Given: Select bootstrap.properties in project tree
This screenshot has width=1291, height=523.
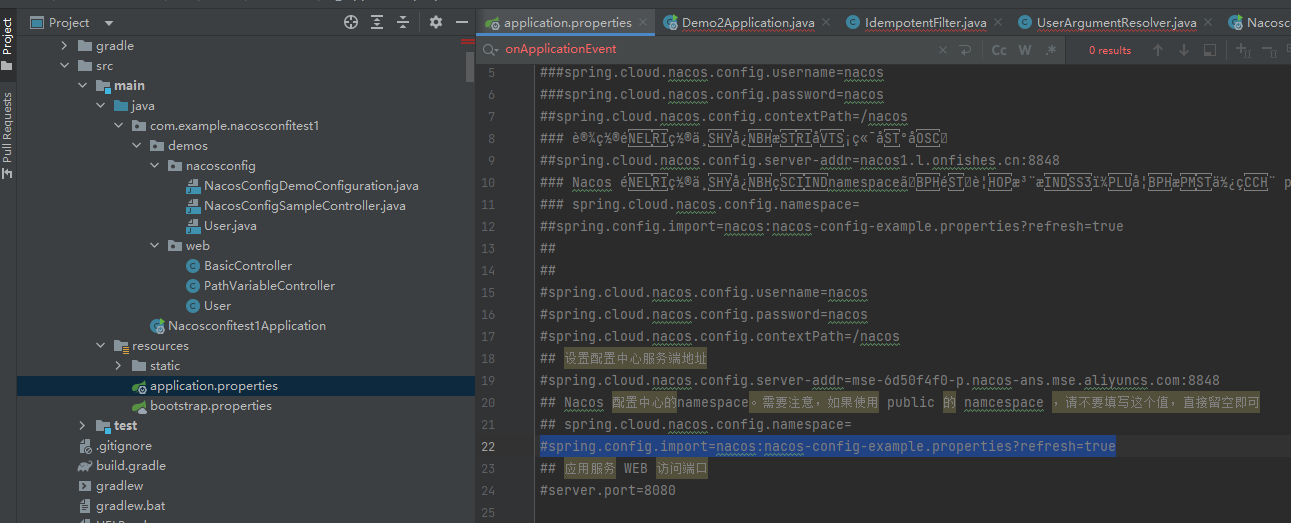Looking at the screenshot, I should (211, 406).
